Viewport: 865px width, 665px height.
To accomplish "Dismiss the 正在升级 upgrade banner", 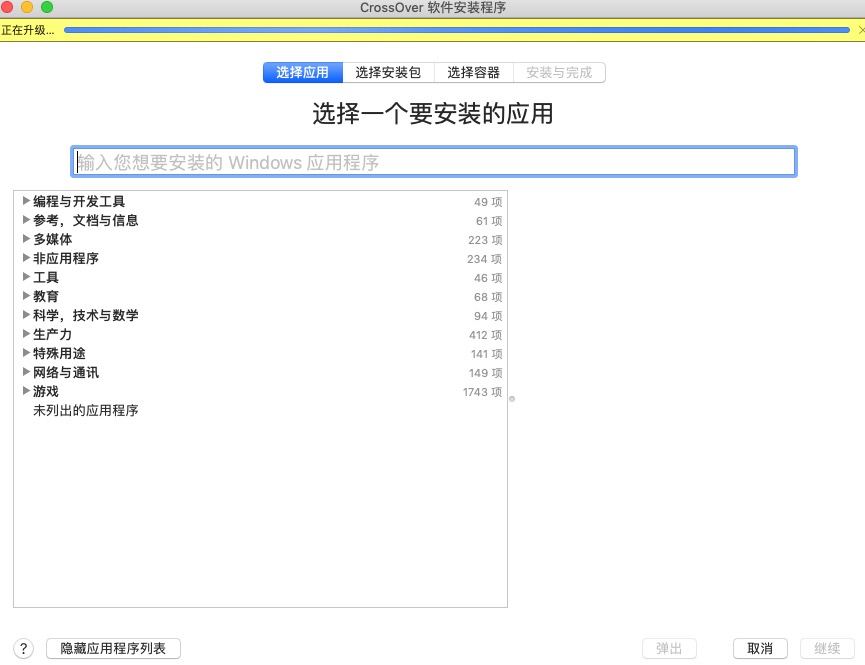I will (x=861, y=30).
